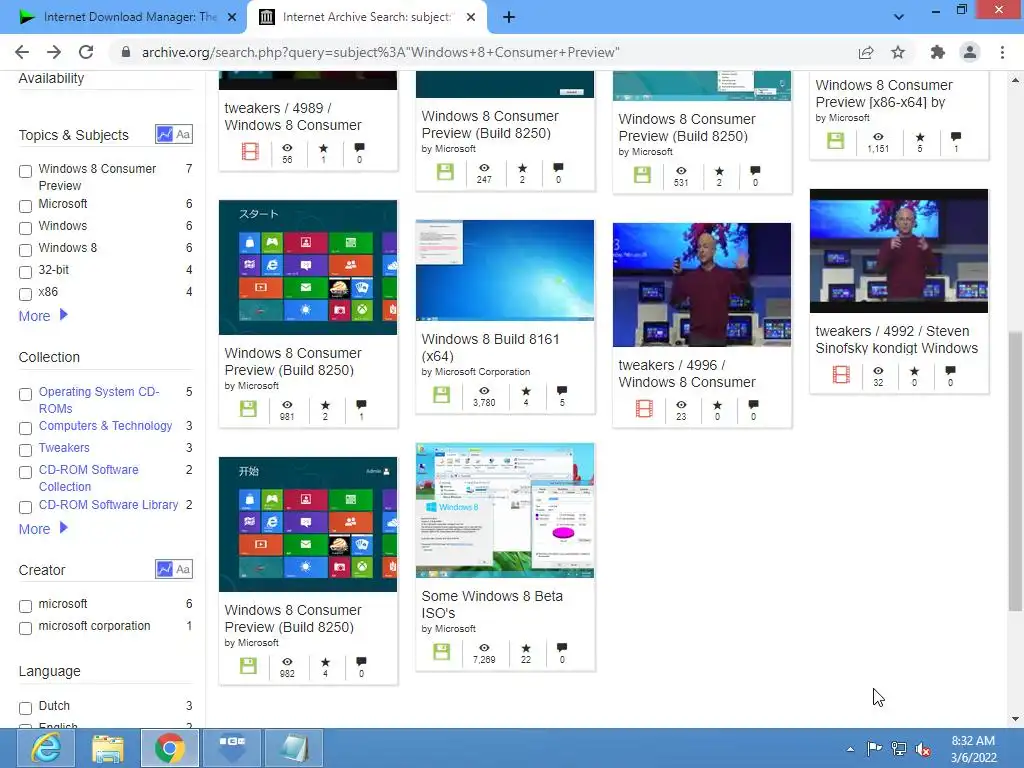Click the tweakers 4996 video thumbnail
1024x768 pixels.
(702, 285)
